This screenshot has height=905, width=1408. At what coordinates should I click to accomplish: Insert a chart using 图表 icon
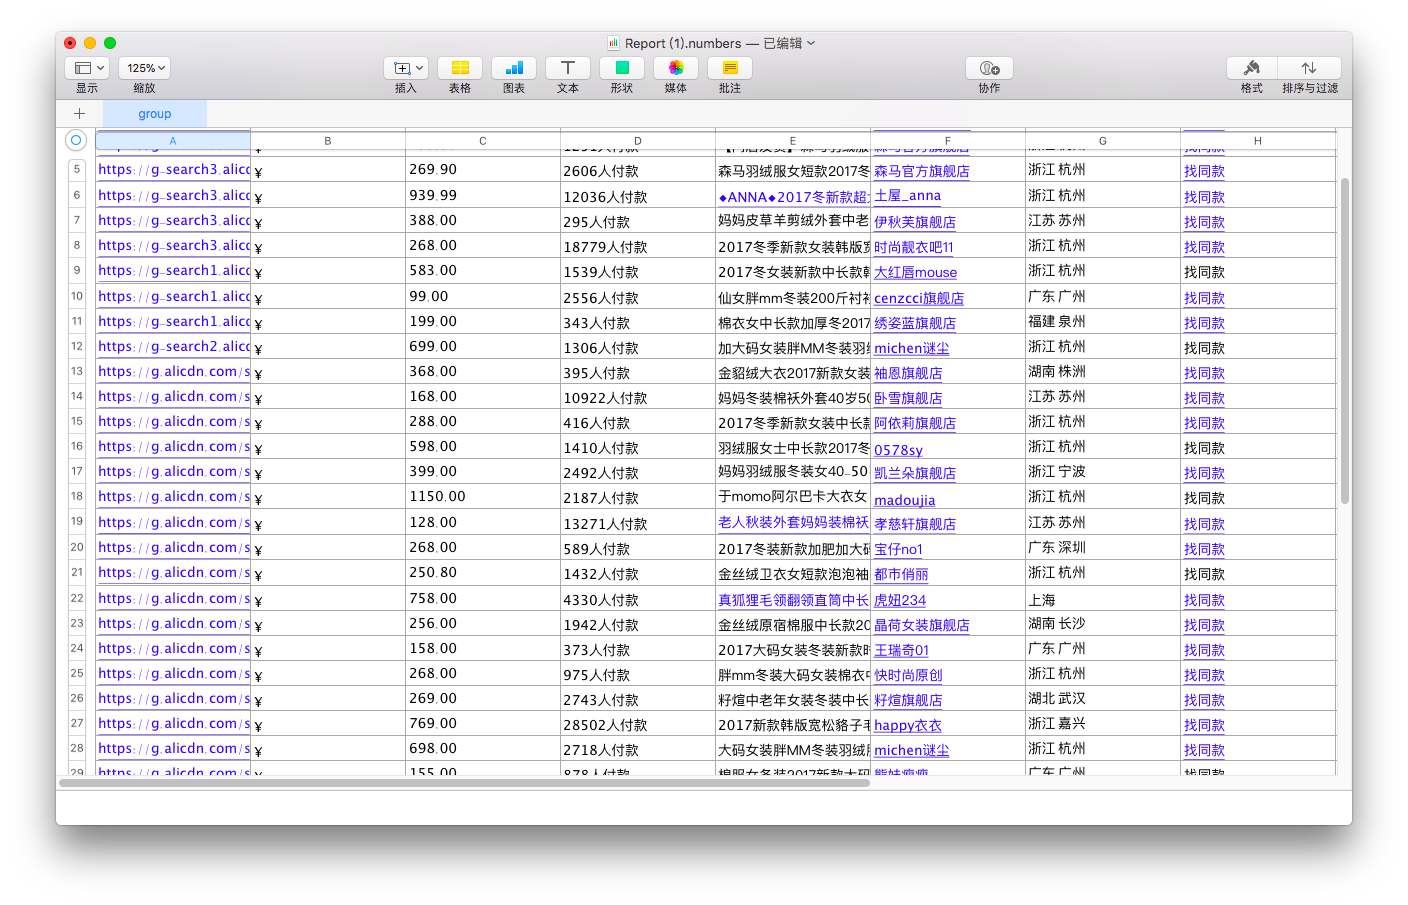(514, 68)
